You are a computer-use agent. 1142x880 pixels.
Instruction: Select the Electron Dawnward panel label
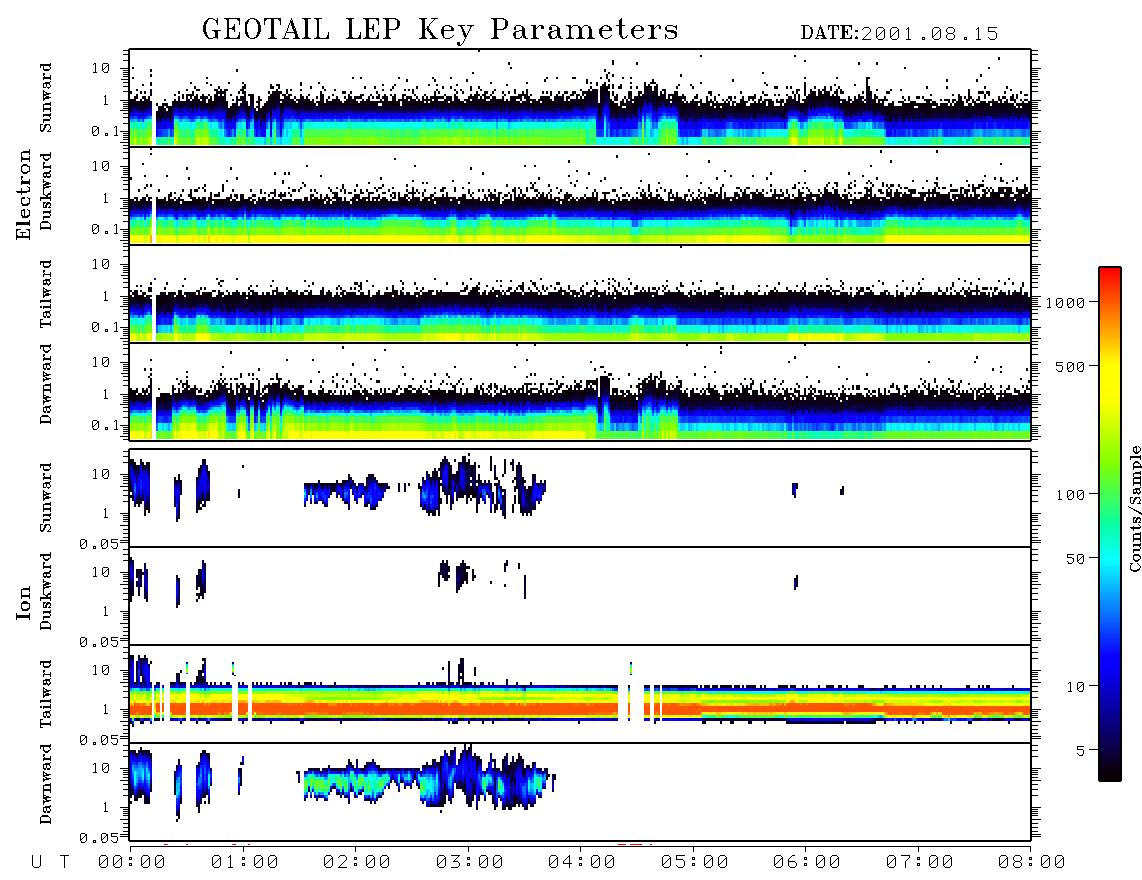[x=46, y=384]
